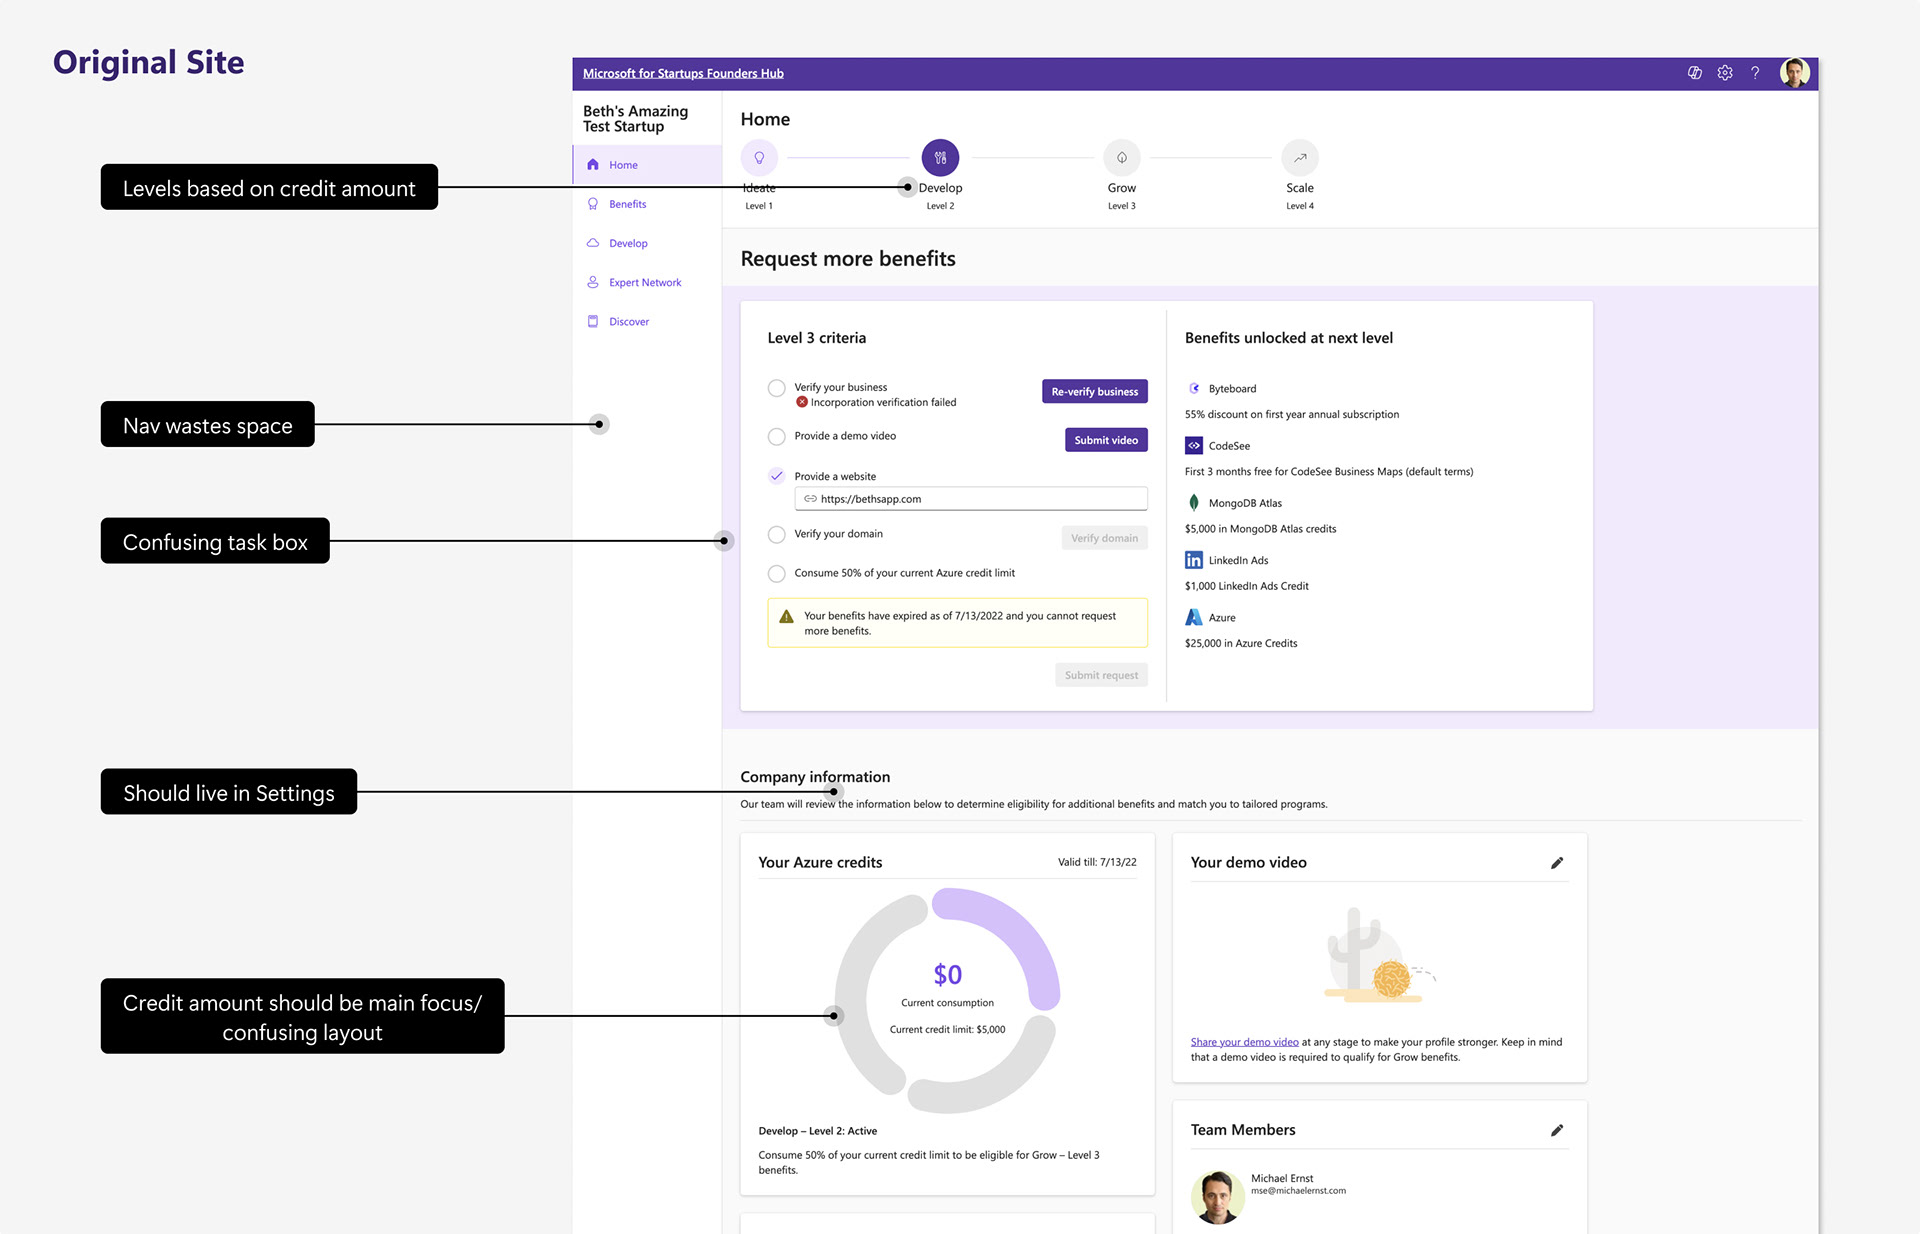The image size is (1920, 1234).
Task: Open the Develop sidebar item
Action: point(647,243)
